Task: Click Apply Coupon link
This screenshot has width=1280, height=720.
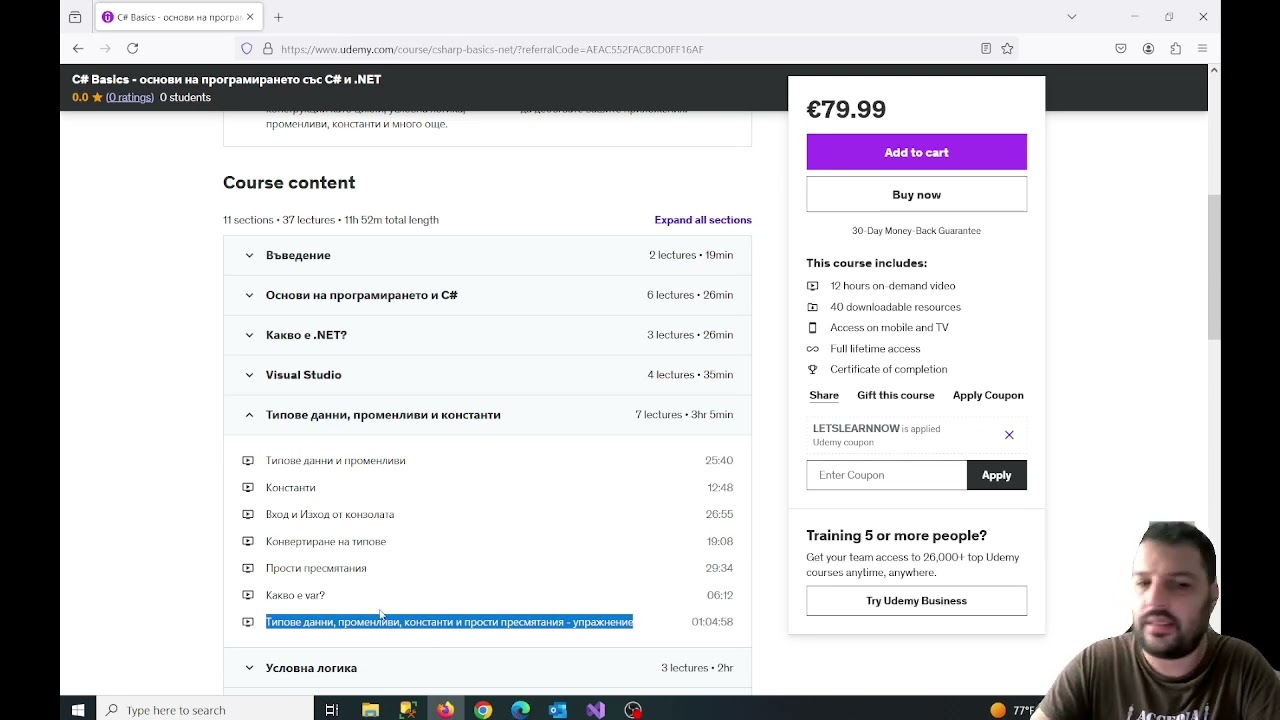Action: [988, 395]
